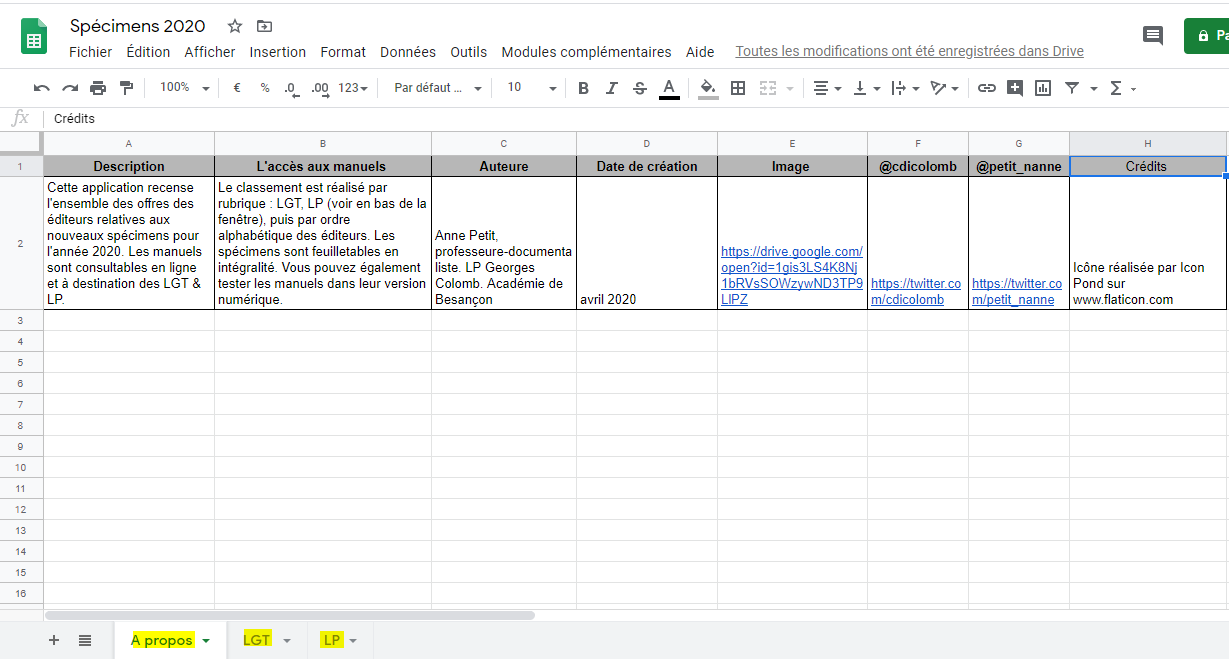
Task: Open the Afficher menu
Action: (x=210, y=52)
